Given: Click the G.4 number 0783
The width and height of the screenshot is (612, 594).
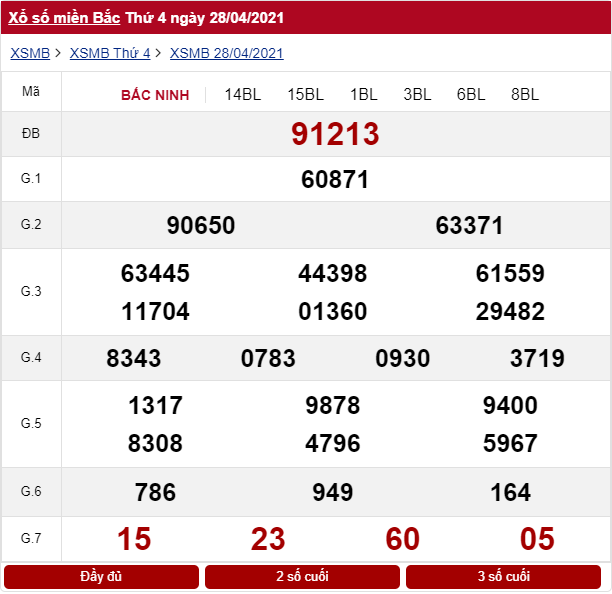Looking at the screenshot, I should 268,358.
